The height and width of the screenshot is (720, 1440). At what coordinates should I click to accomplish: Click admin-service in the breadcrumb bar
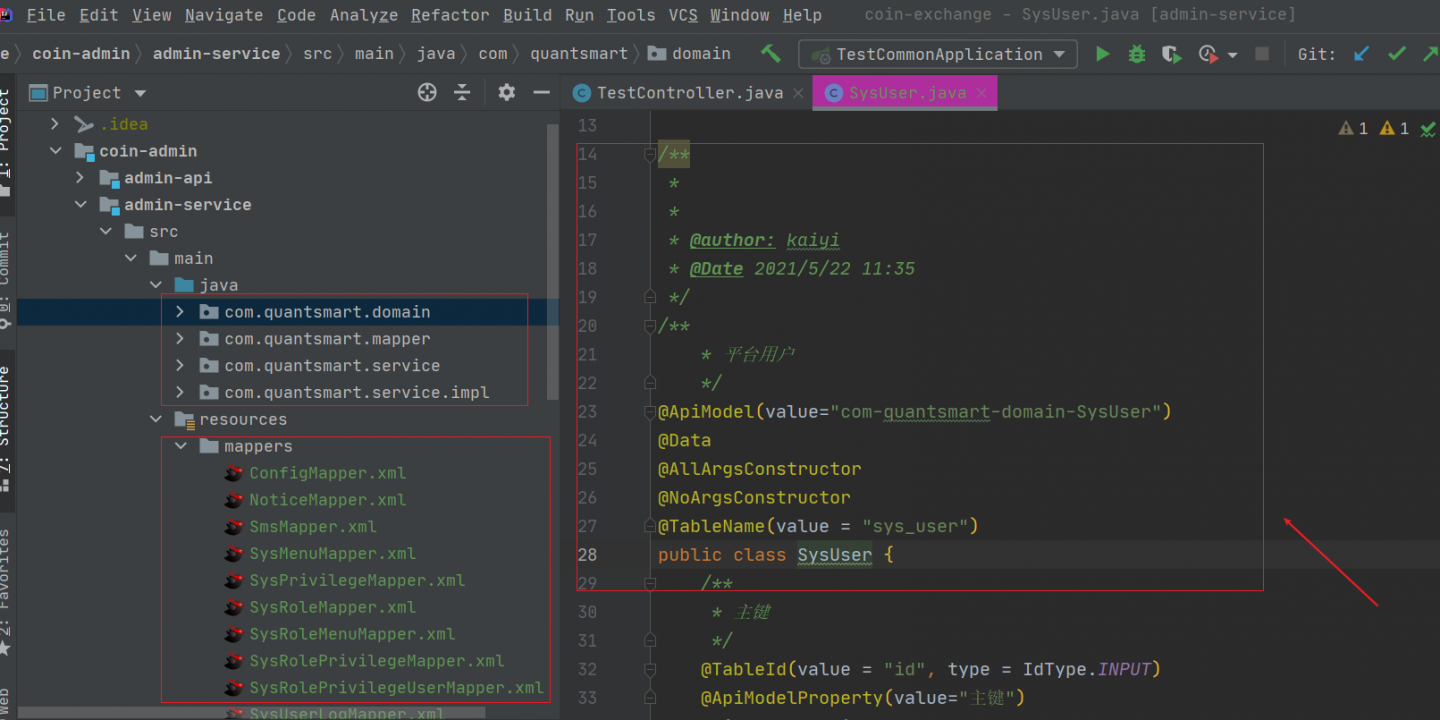[216, 54]
